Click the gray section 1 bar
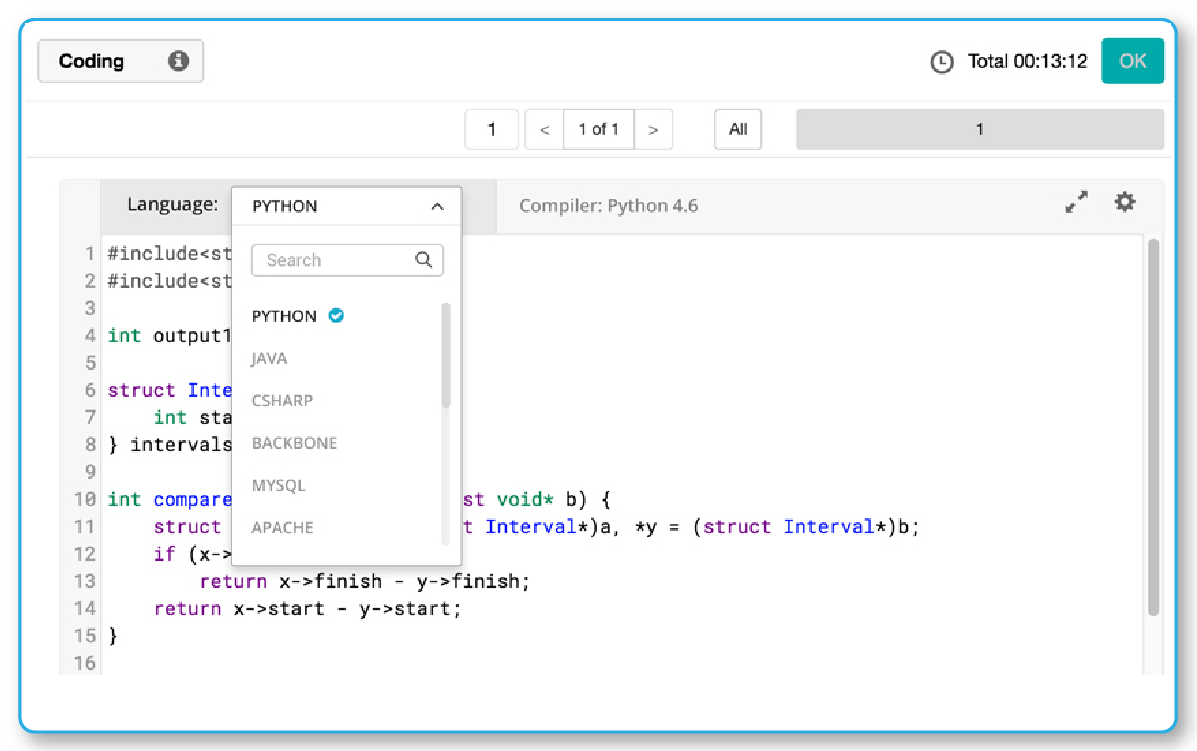The height and width of the screenshot is (751, 1197). point(979,130)
